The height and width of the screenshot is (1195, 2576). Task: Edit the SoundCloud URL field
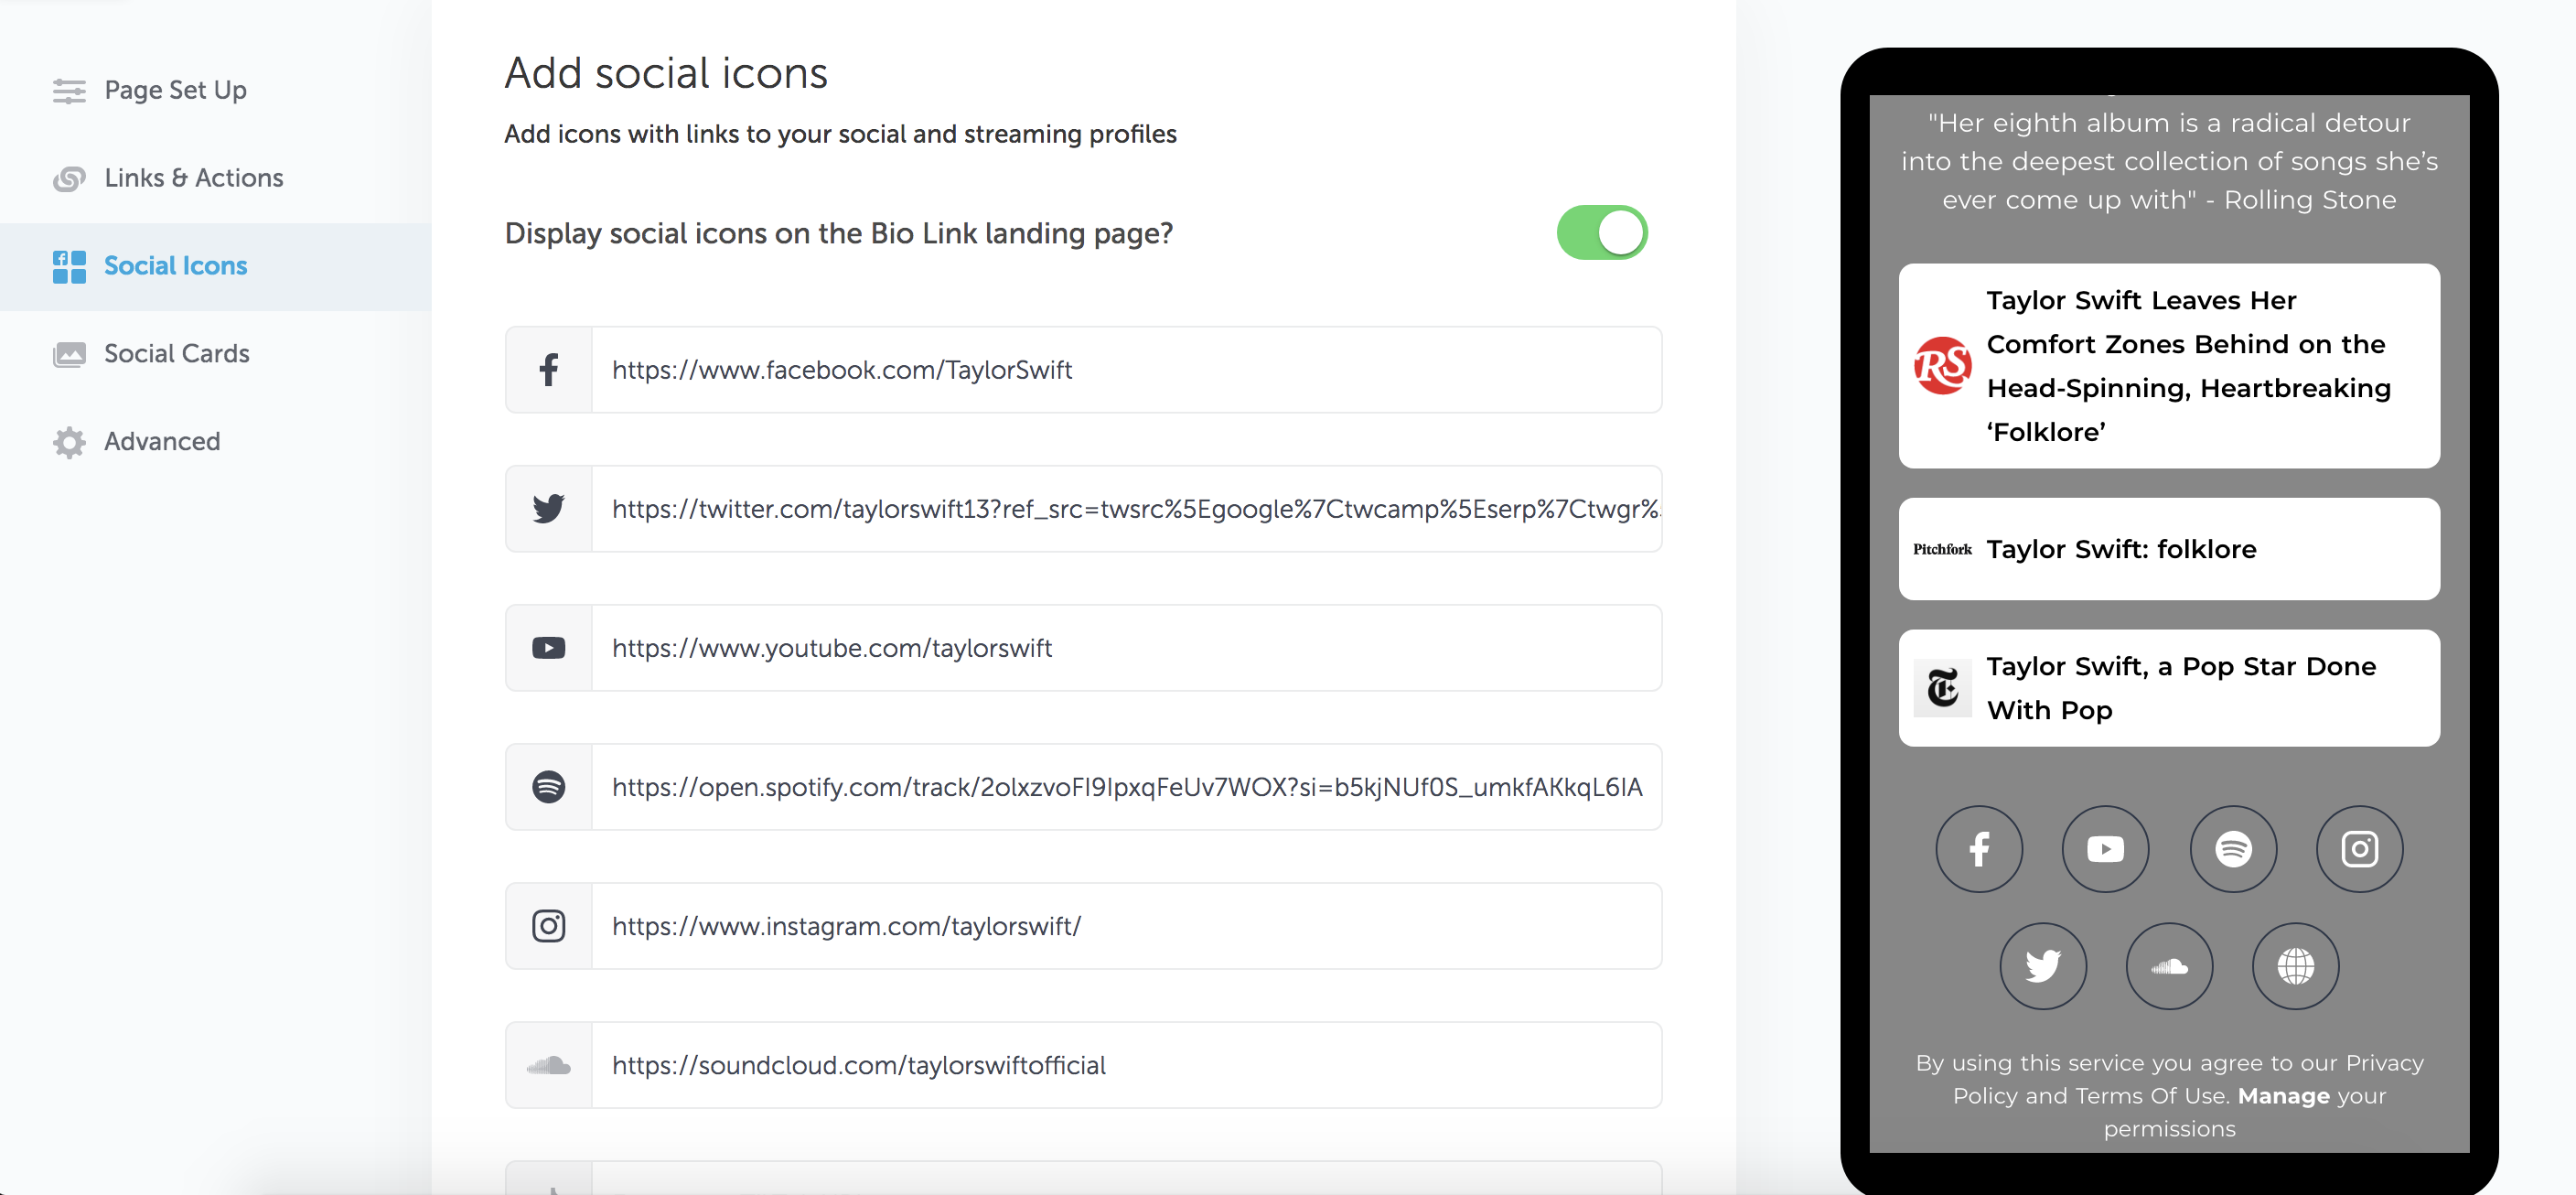point(1126,1065)
